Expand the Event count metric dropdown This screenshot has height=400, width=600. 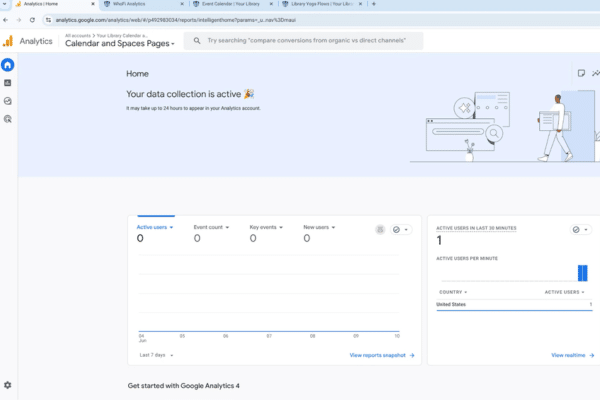pyautogui.click(x=211, y=227)
